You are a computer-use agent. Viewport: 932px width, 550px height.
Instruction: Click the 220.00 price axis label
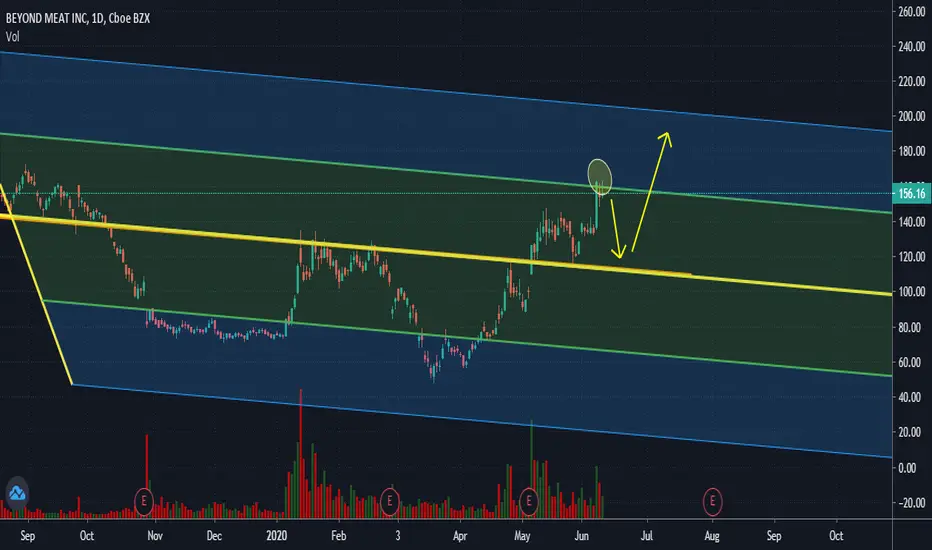pos(912,81)
